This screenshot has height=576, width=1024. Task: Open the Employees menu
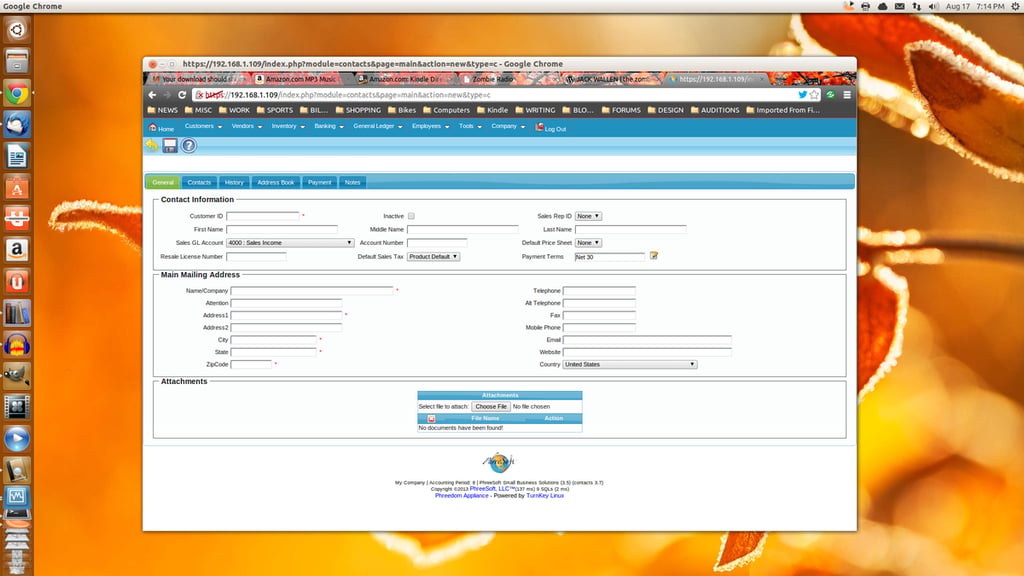coord(430,126)
